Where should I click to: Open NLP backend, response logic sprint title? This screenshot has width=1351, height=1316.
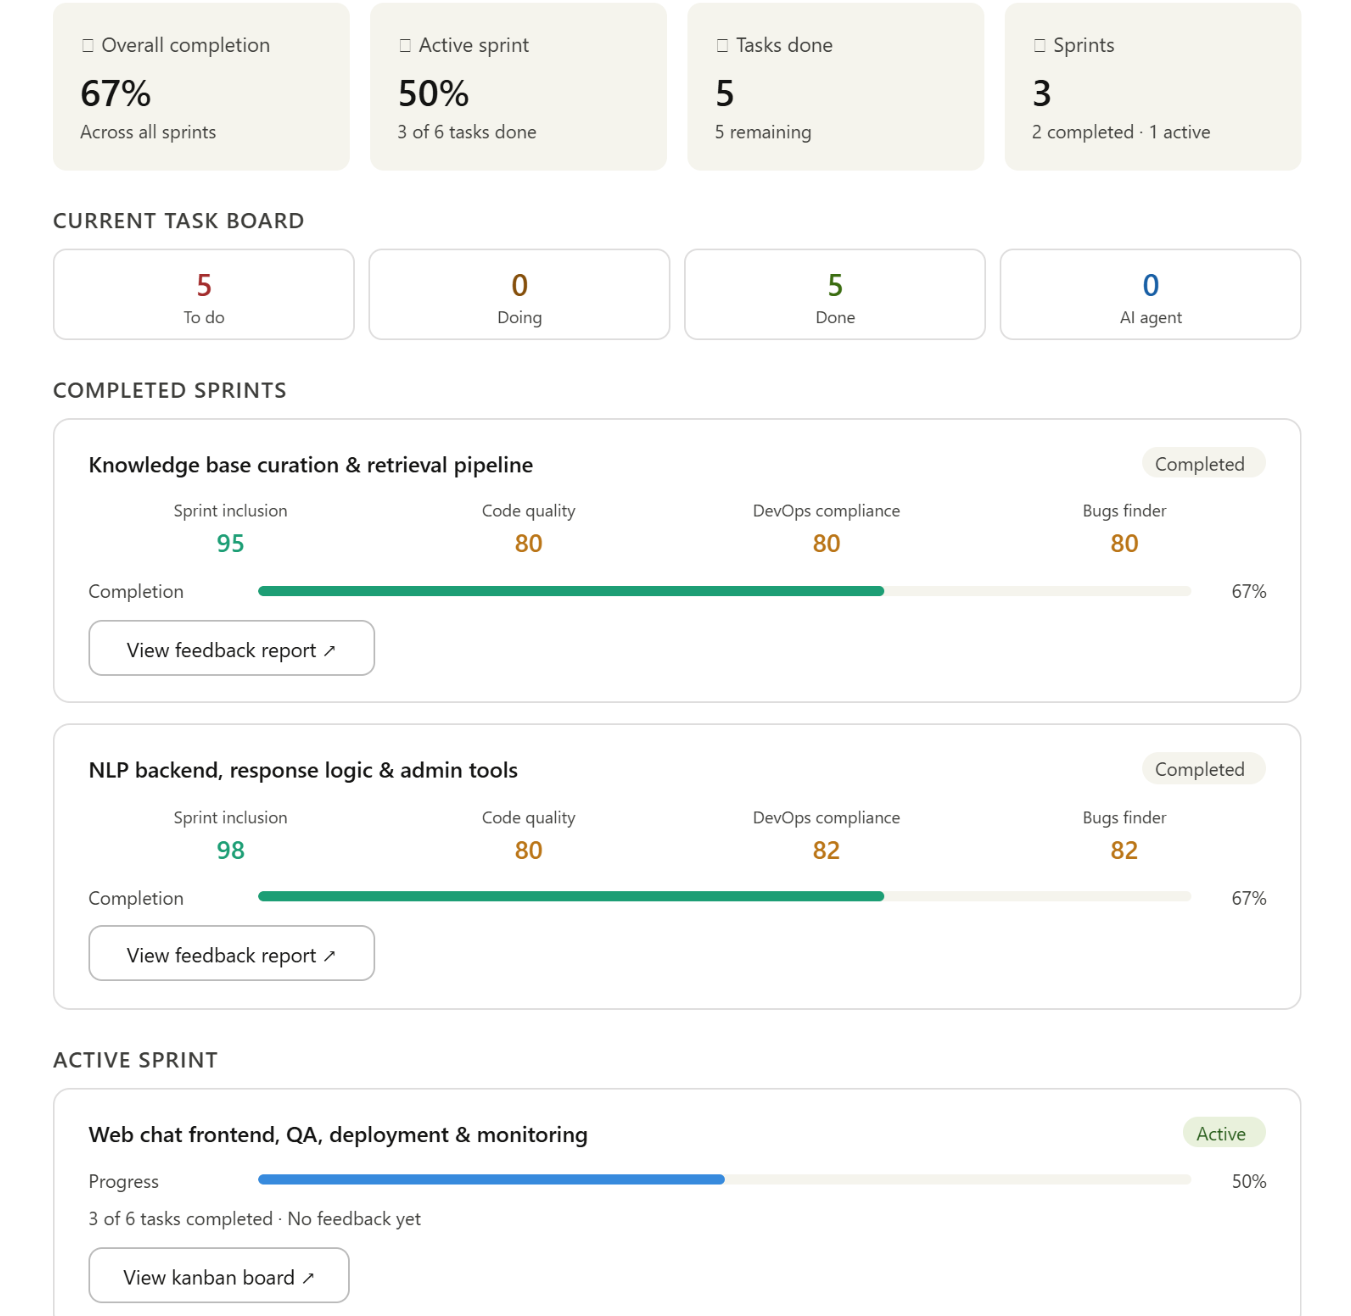(x=303, y=770)
